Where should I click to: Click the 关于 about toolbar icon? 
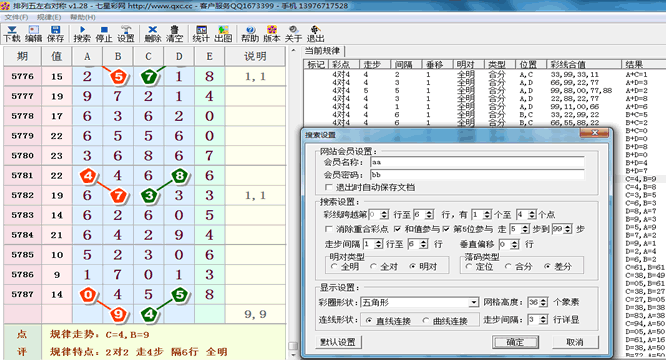pos(293,34)
